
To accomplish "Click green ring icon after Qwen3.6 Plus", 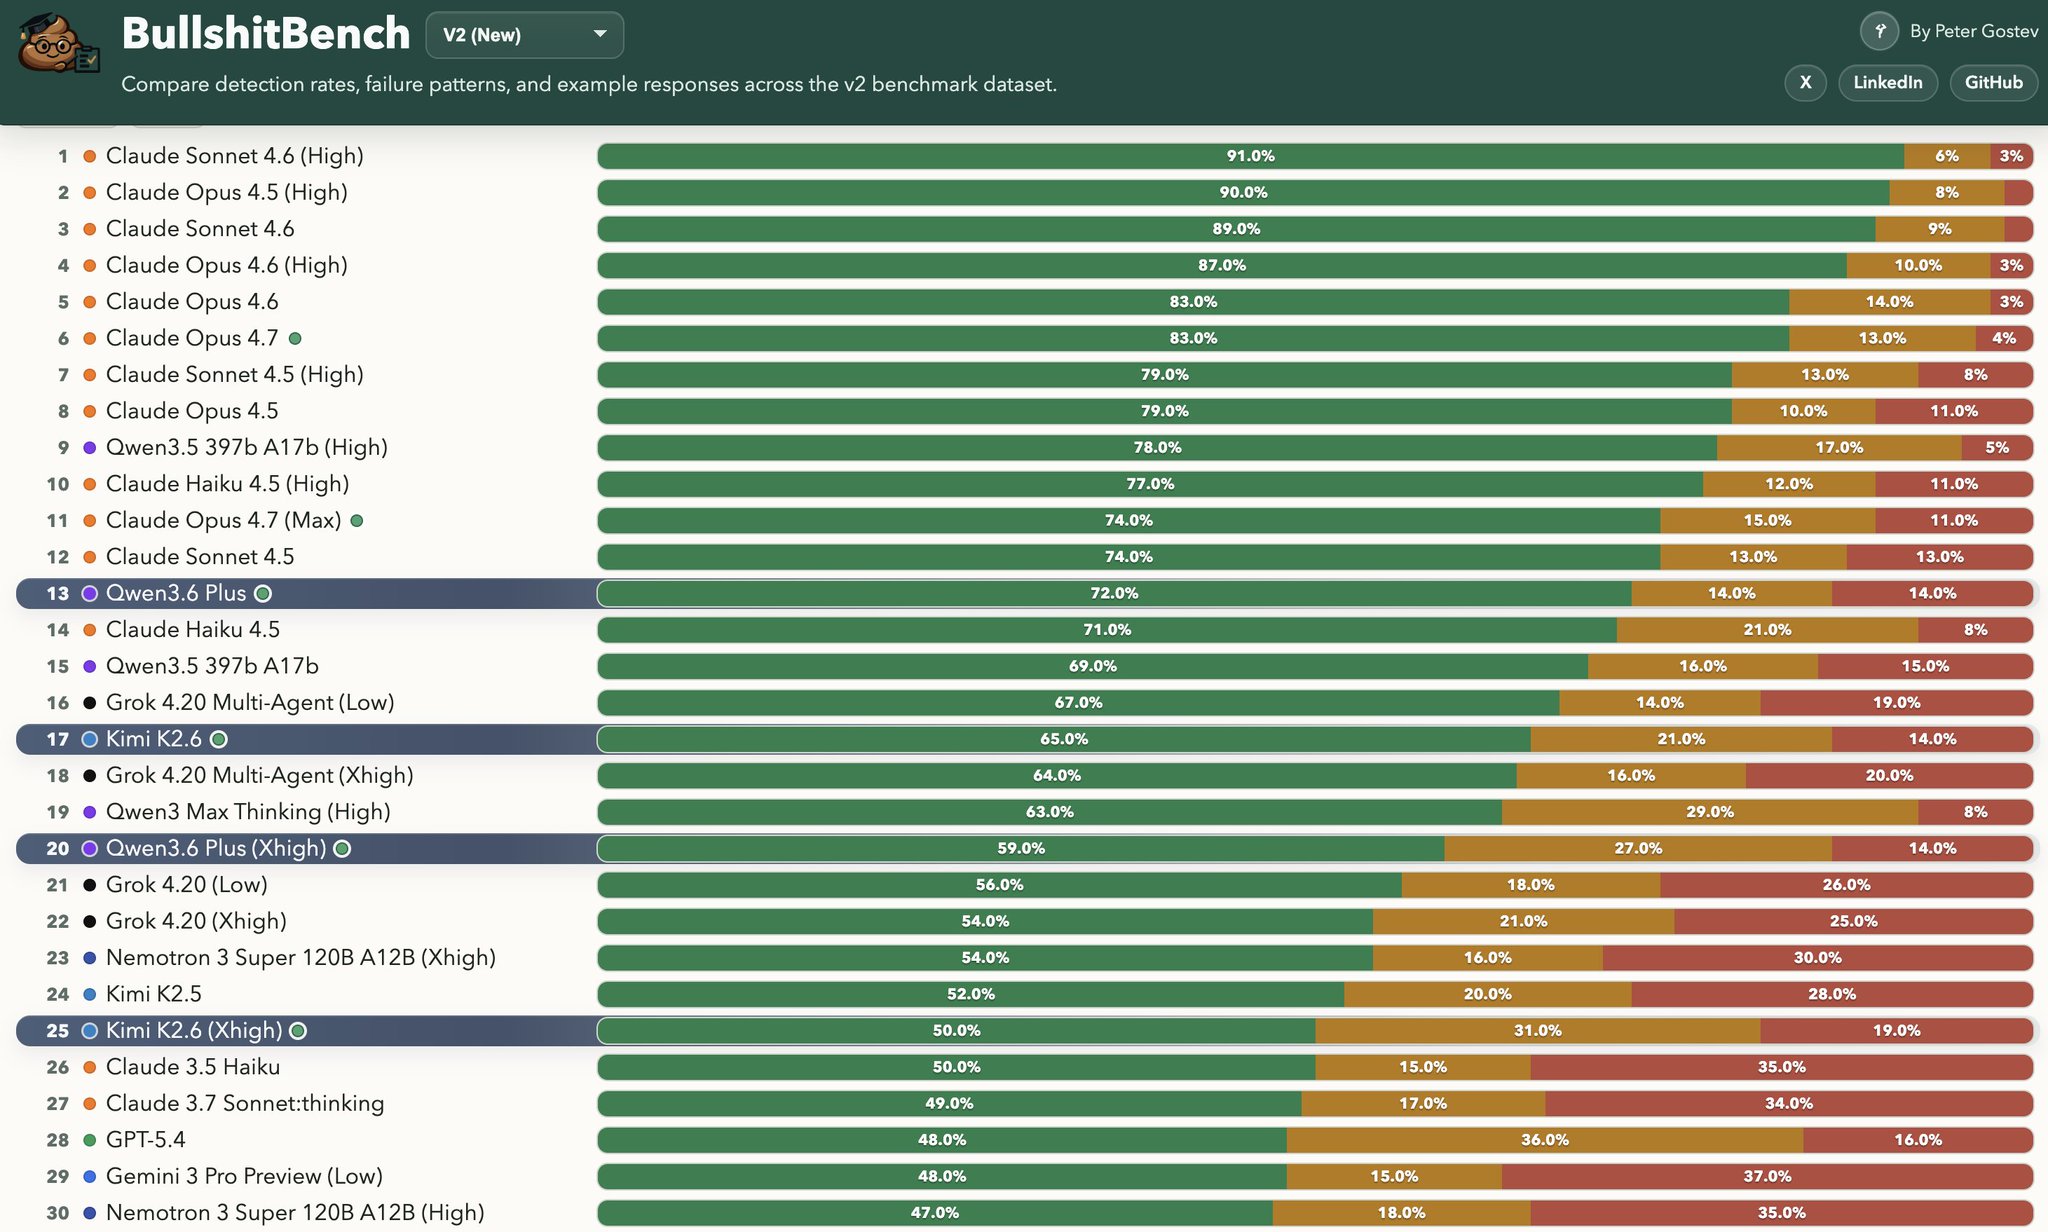I will (263, 593).
